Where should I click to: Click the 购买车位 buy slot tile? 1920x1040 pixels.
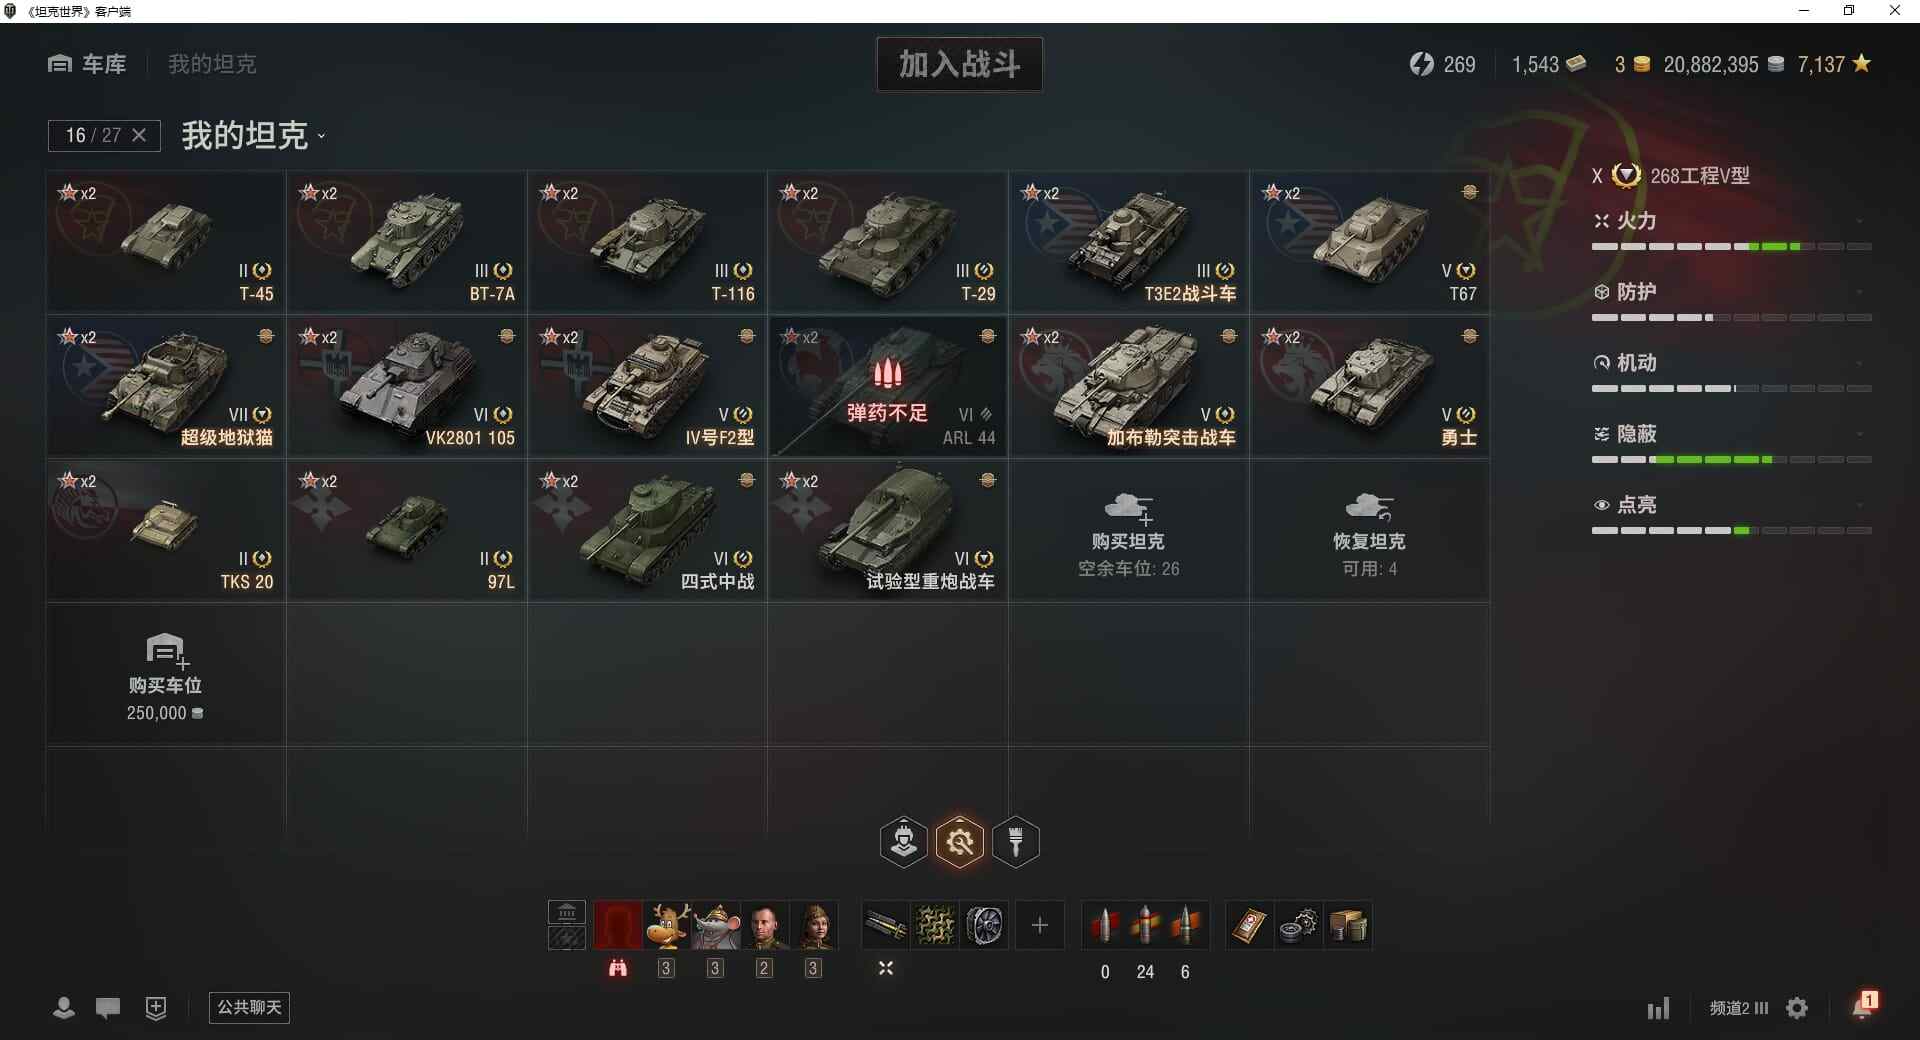pos(166,675)
